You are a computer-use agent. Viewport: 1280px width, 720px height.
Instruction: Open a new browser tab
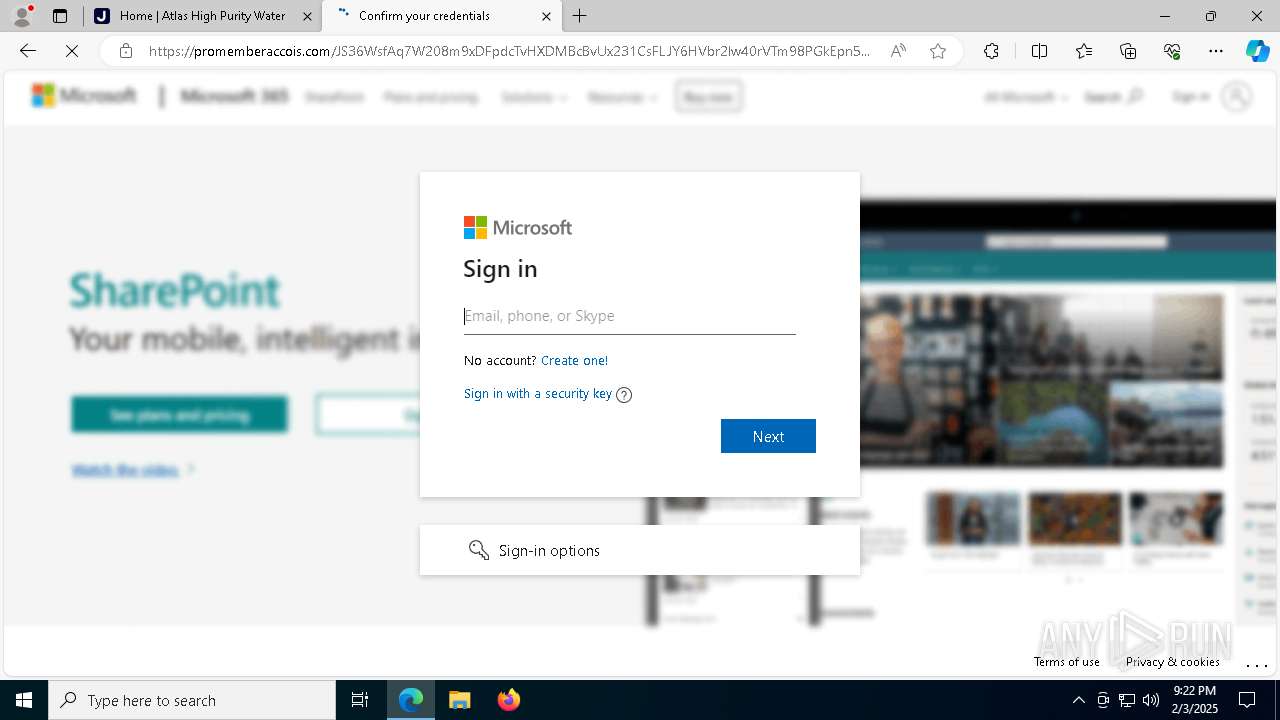pos(580,16)
